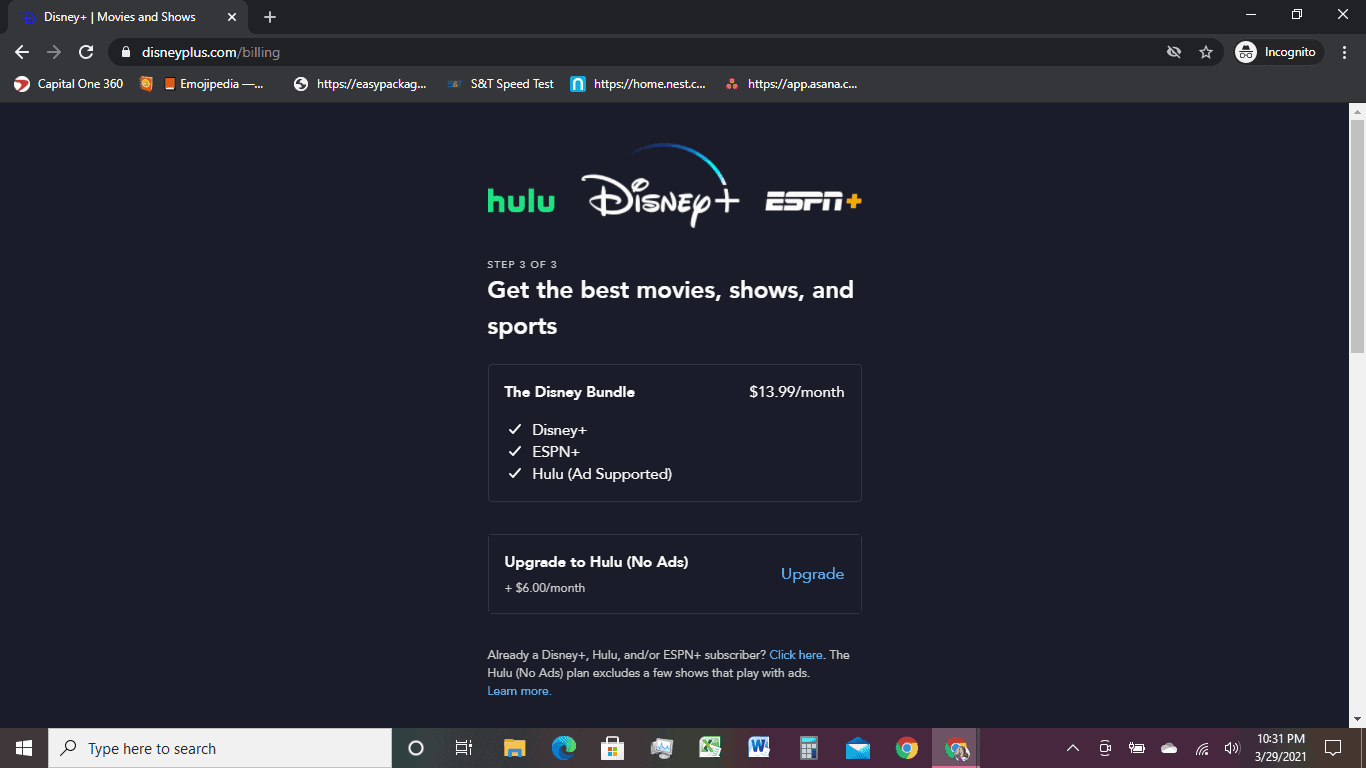Viewport: 1366px width, 768px height.
Task: Open Calculator from the taskbar
Action: [808, 748]
